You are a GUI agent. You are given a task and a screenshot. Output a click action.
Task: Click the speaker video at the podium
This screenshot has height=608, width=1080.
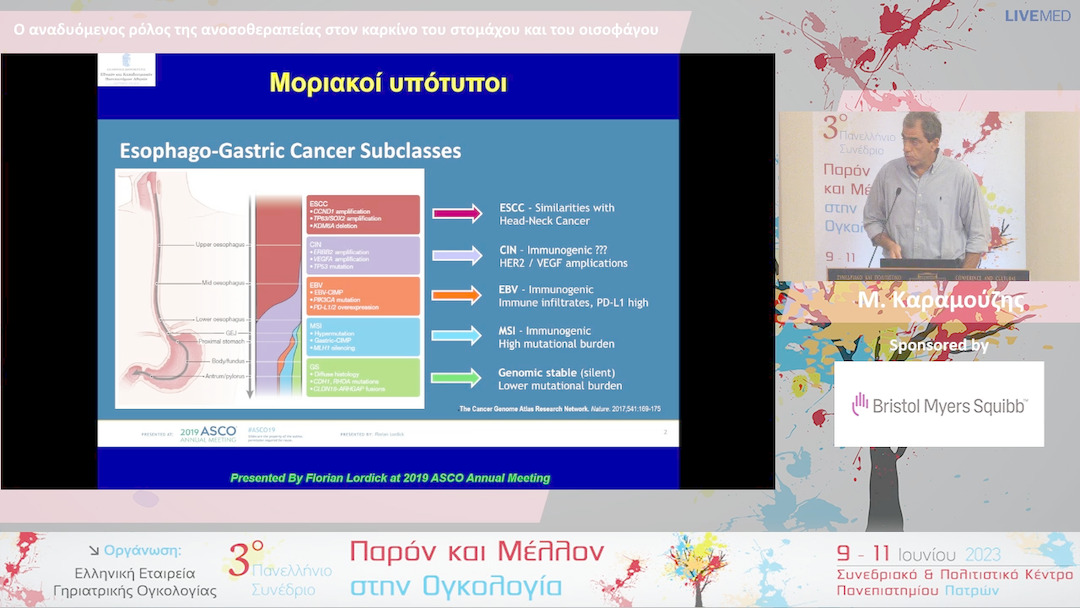(905, 195)
